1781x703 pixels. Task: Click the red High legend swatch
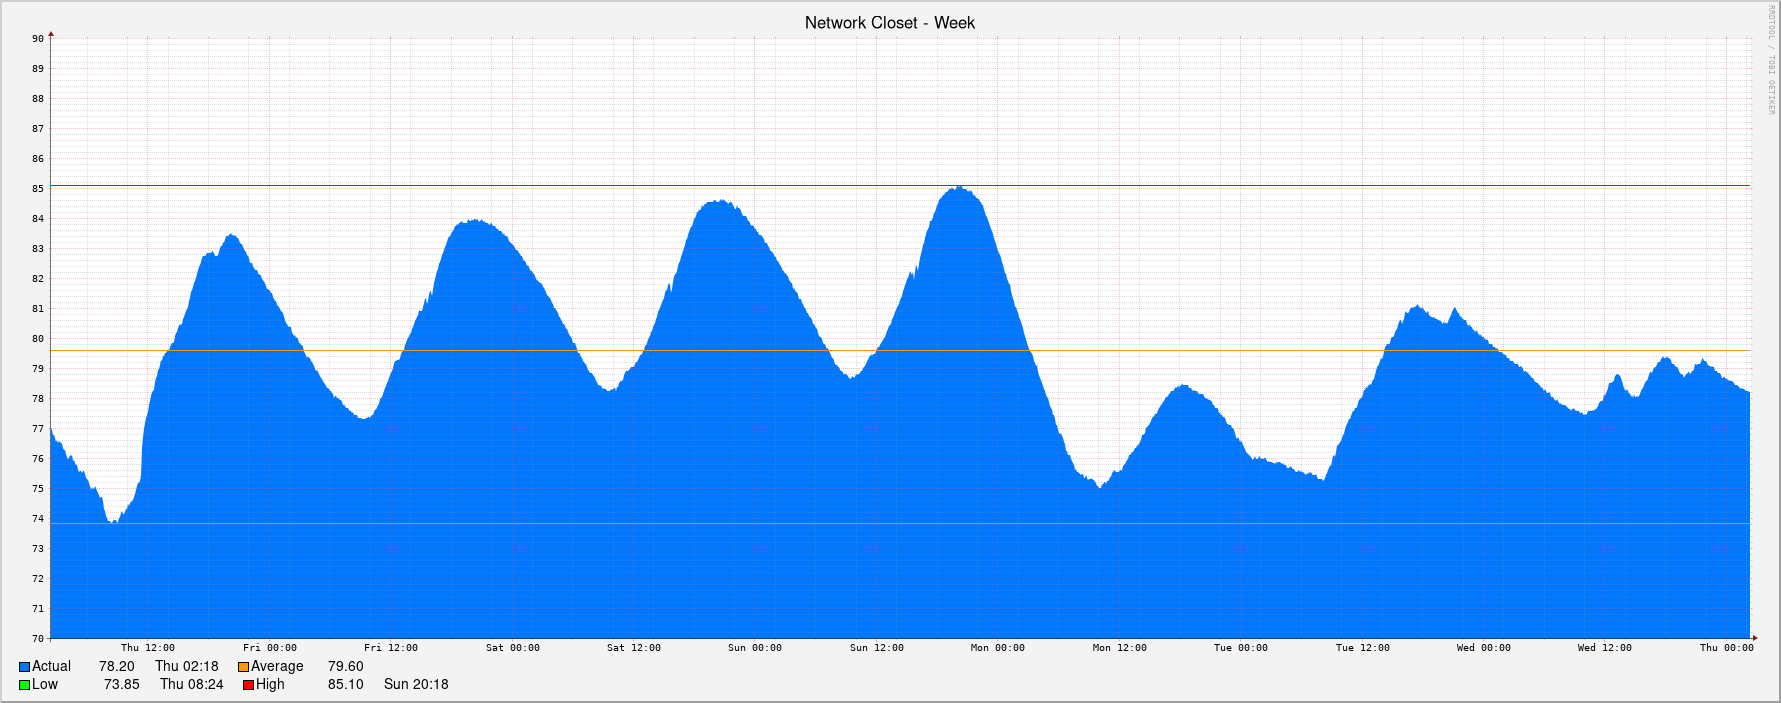(x=248, y=685)
